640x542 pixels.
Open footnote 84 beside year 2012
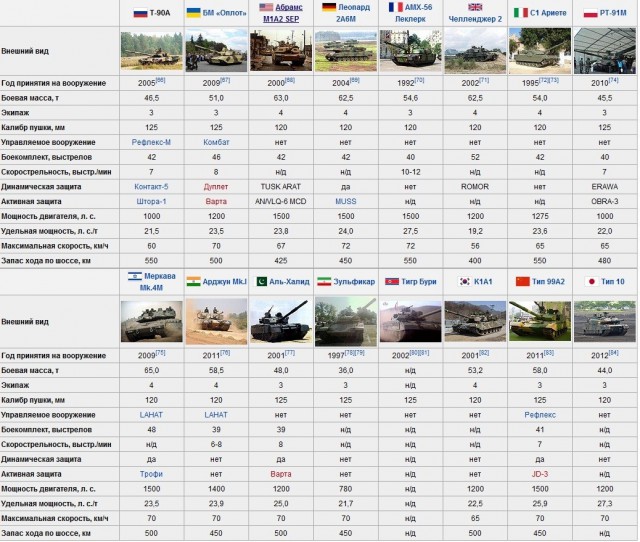tap(613, 353)
